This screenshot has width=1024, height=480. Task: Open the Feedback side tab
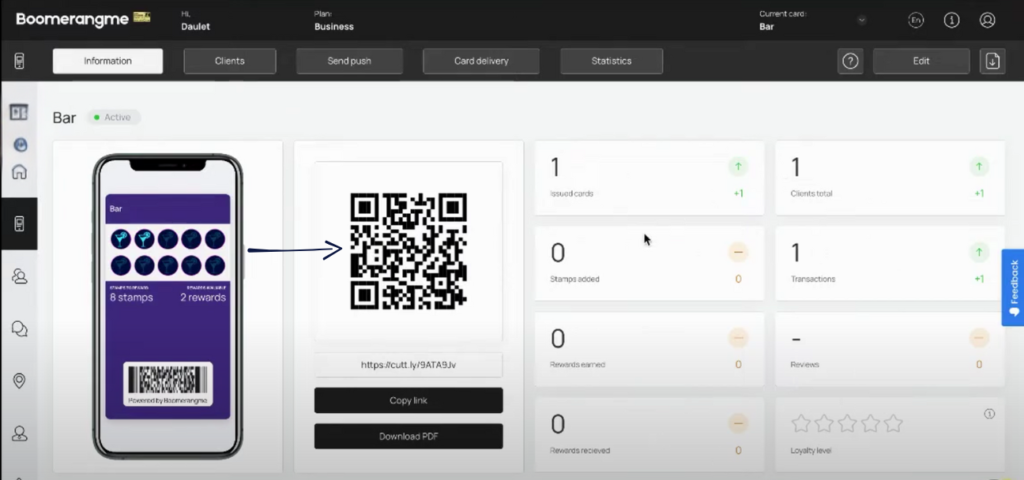coord(1012,287)
